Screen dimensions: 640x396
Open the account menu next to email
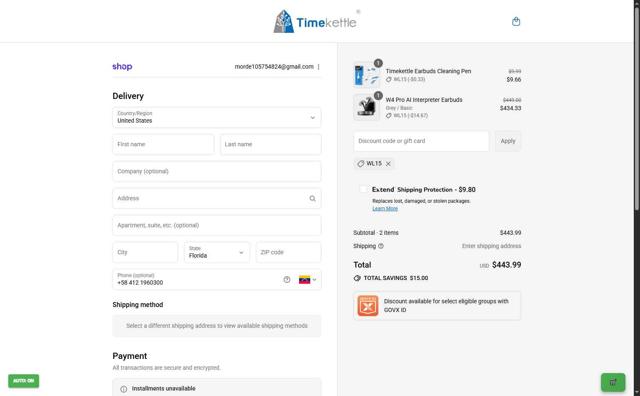pos(318,67)
